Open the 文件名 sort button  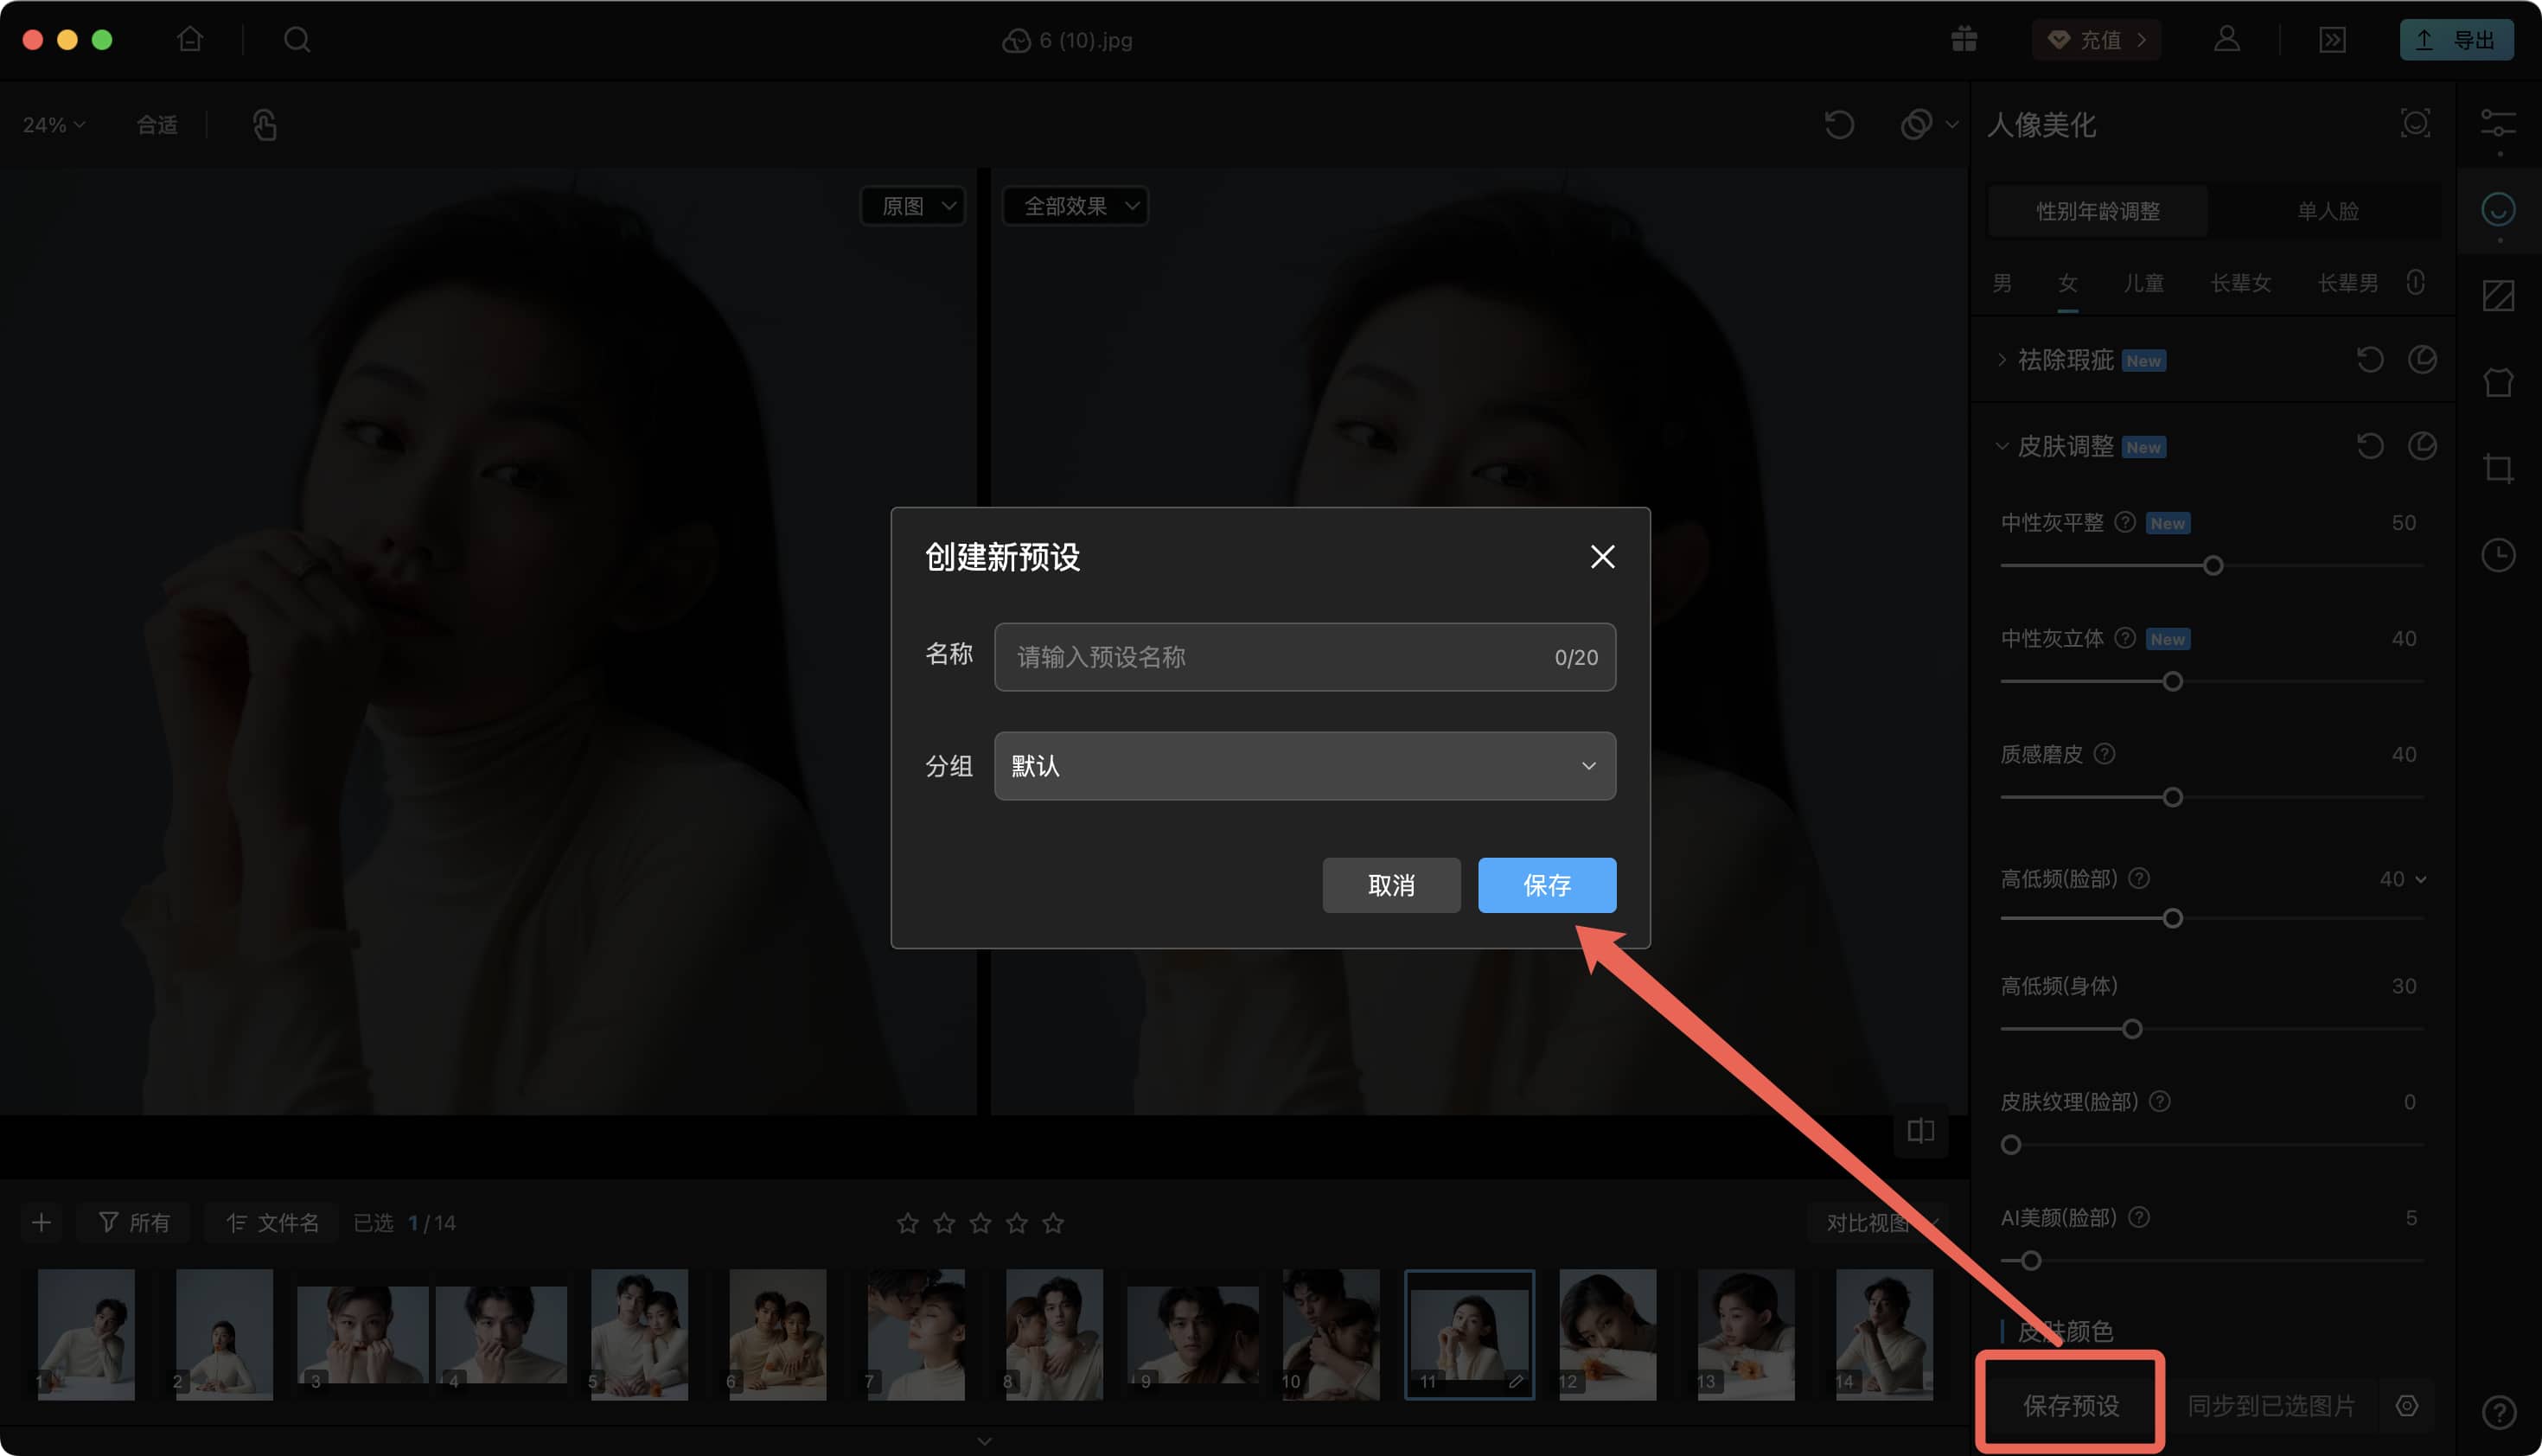click(272, 1222)
